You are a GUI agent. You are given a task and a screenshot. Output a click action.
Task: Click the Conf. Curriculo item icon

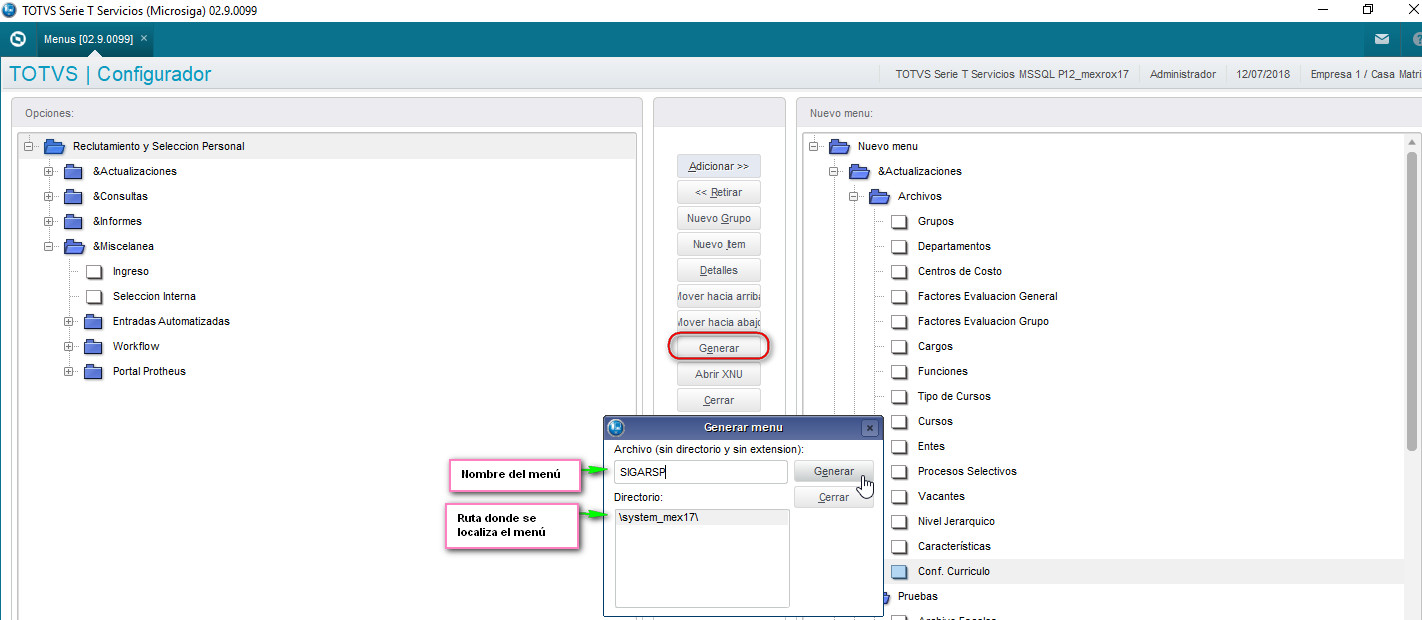899,571
